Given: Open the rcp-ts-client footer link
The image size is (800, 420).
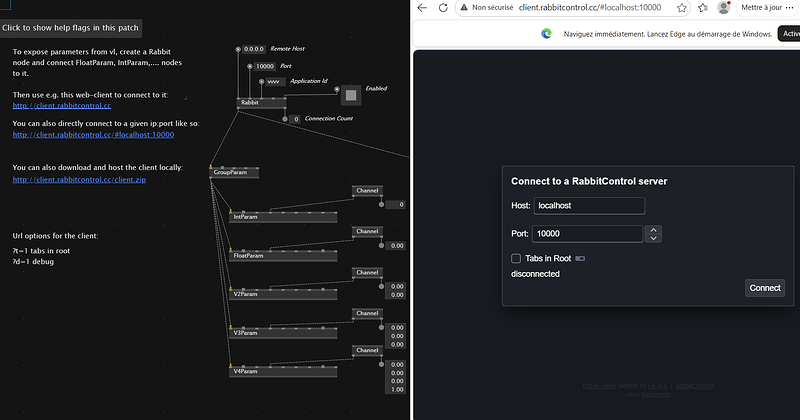Looking at the screenshot, I should coord(599,386).
